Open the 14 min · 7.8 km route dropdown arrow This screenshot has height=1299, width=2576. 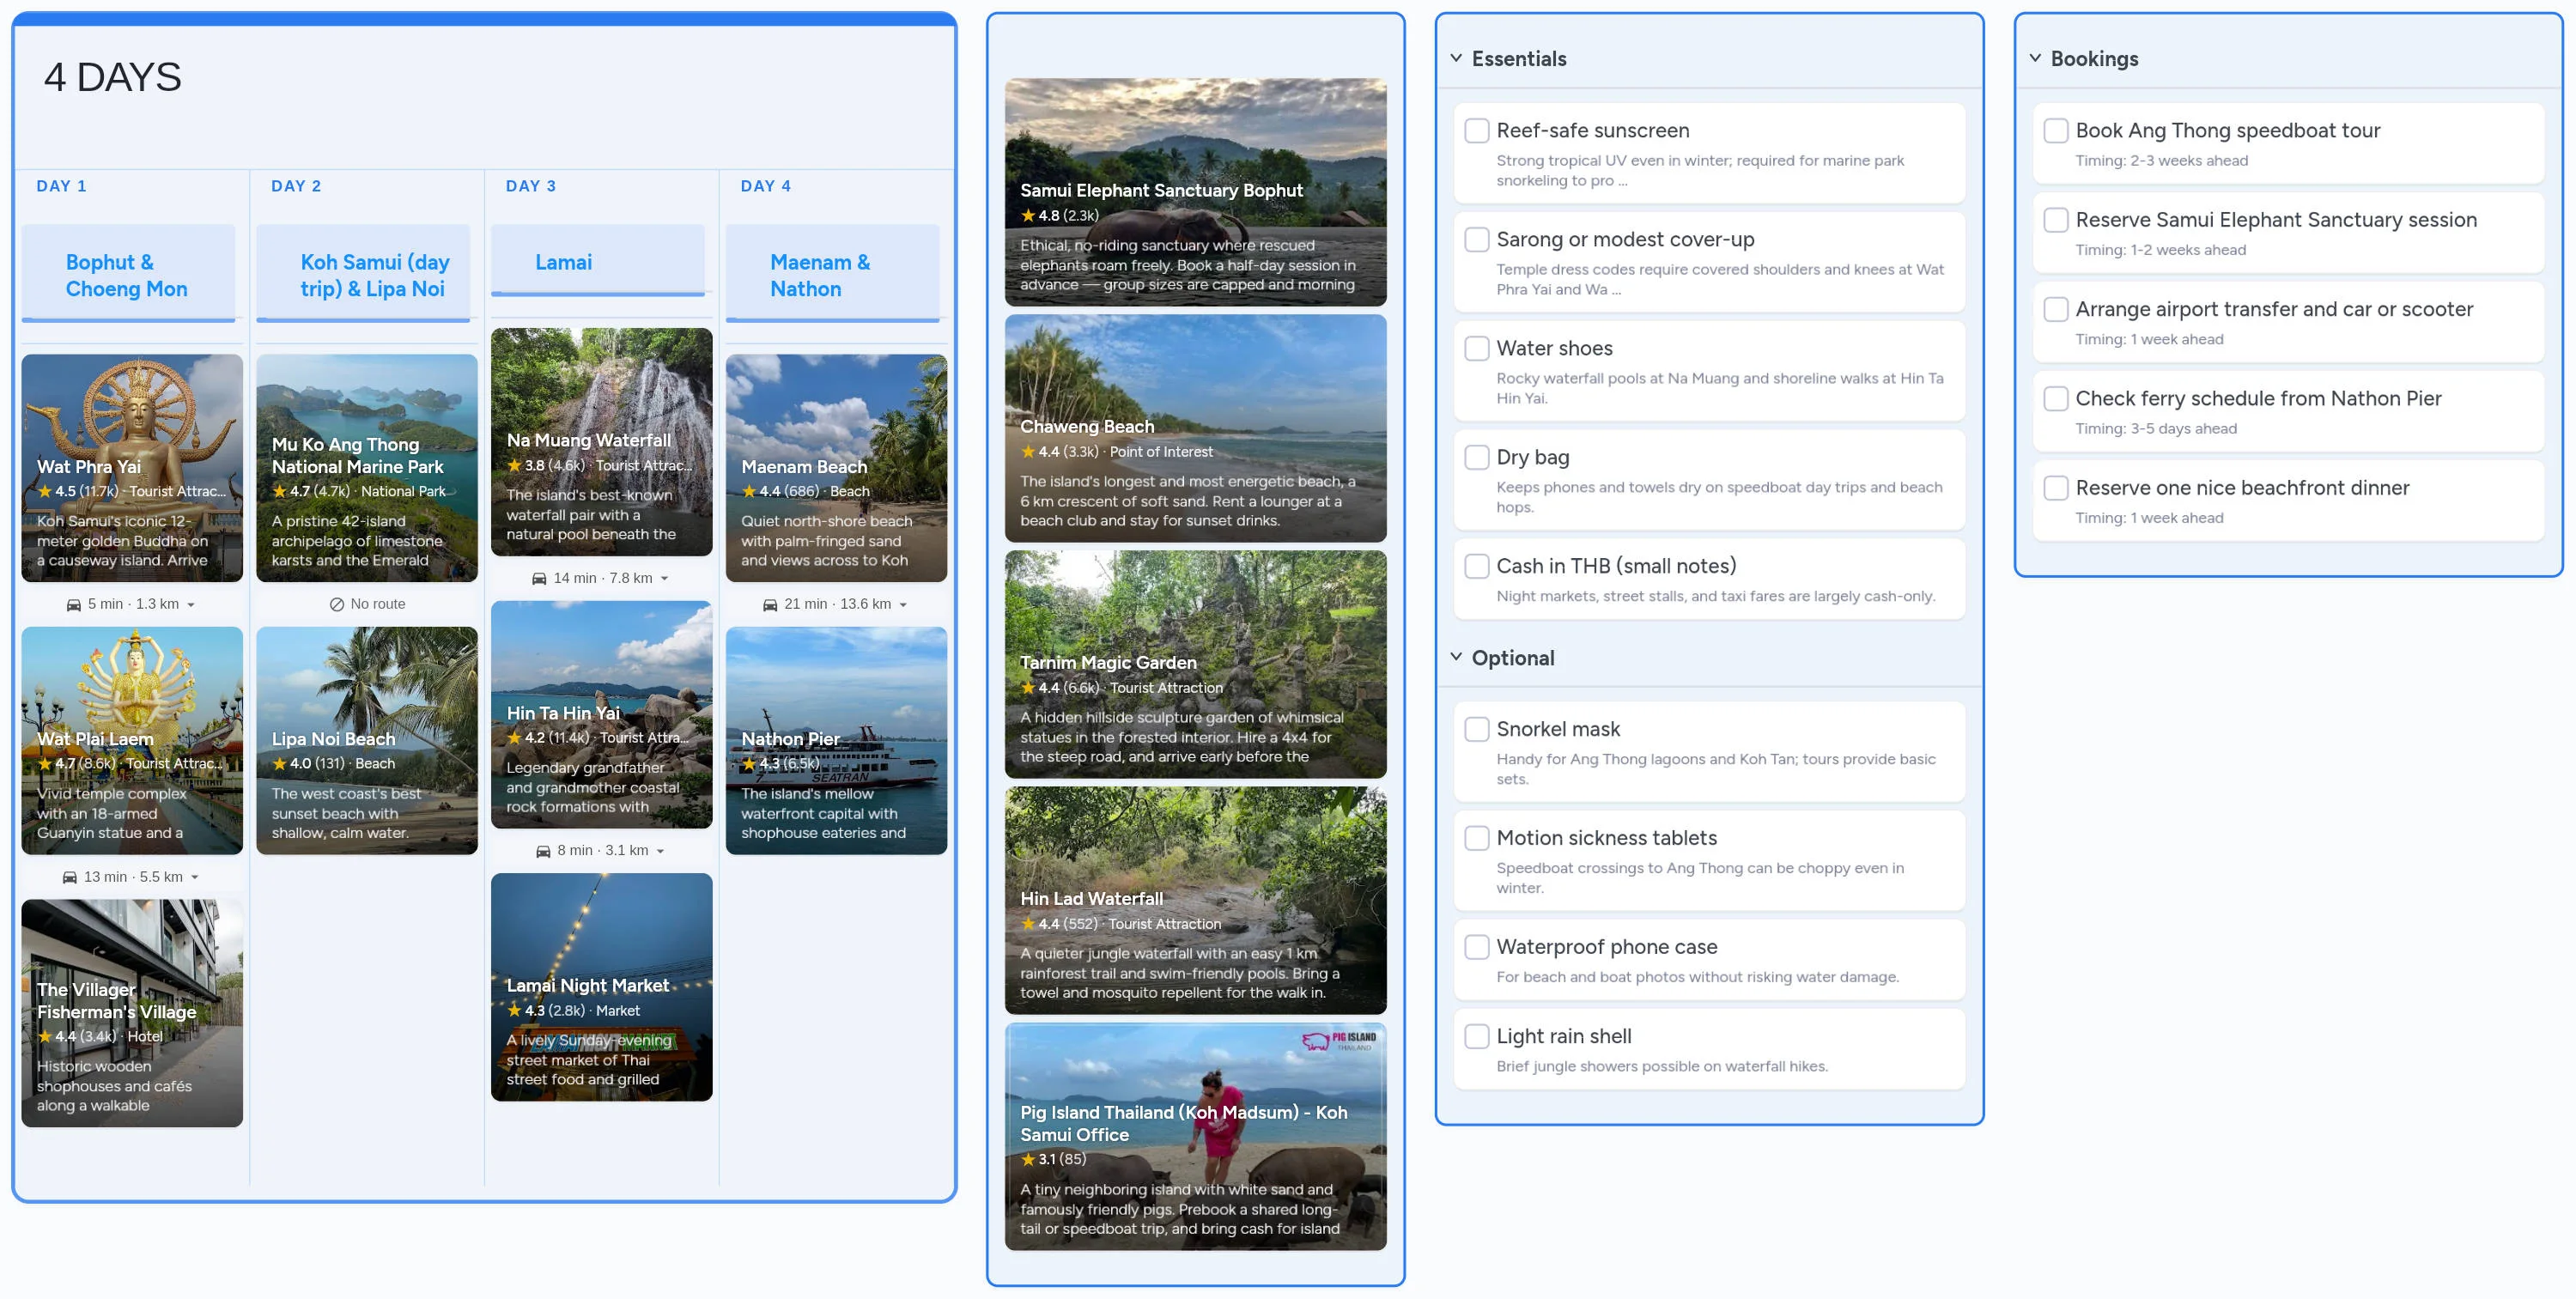664,579
